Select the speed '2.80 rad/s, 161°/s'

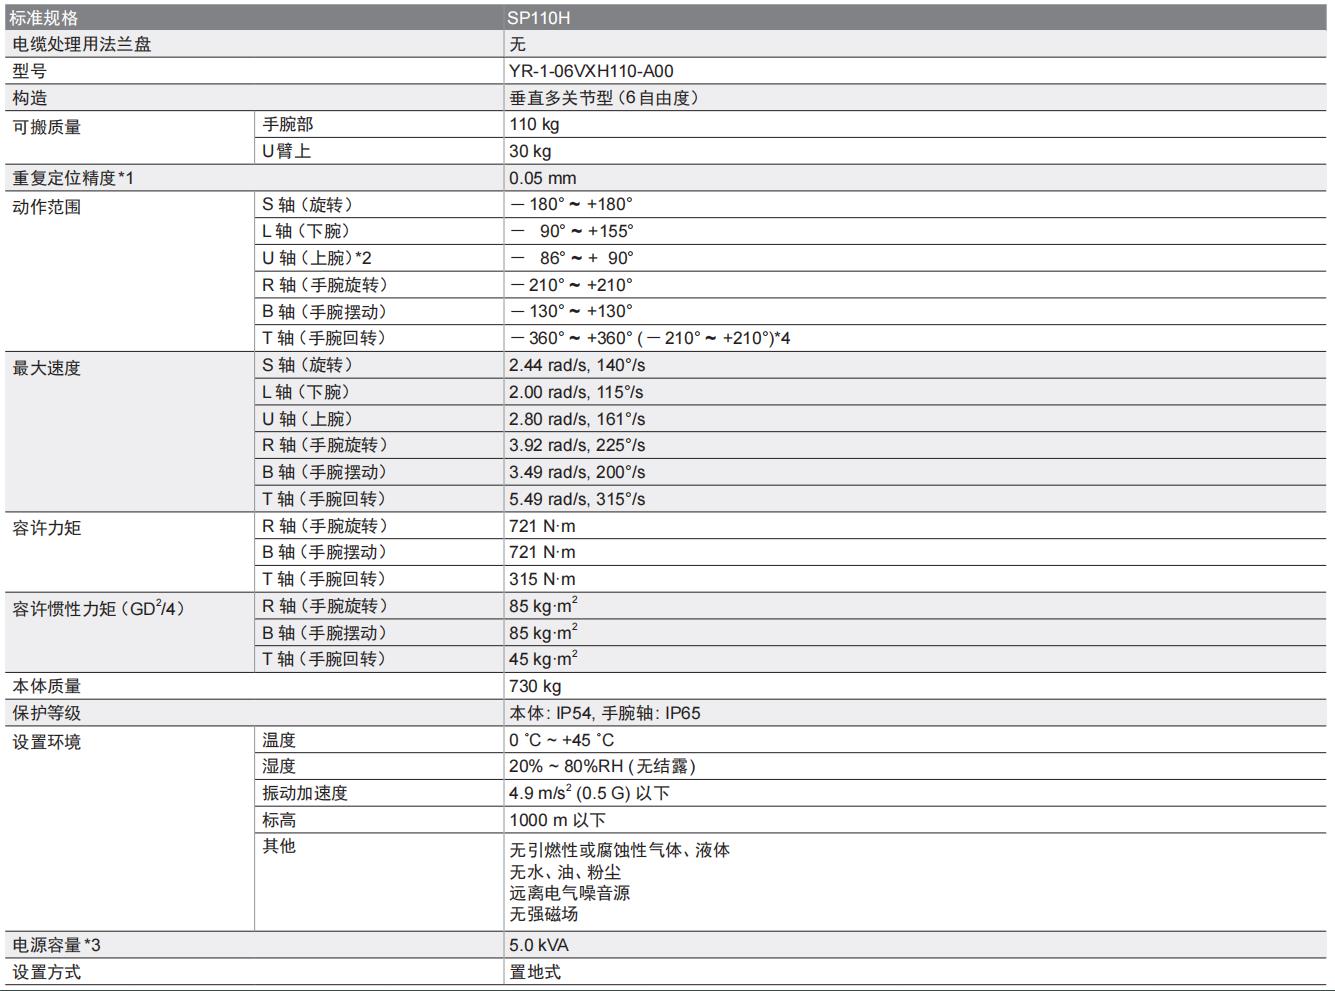coord(577,419)
